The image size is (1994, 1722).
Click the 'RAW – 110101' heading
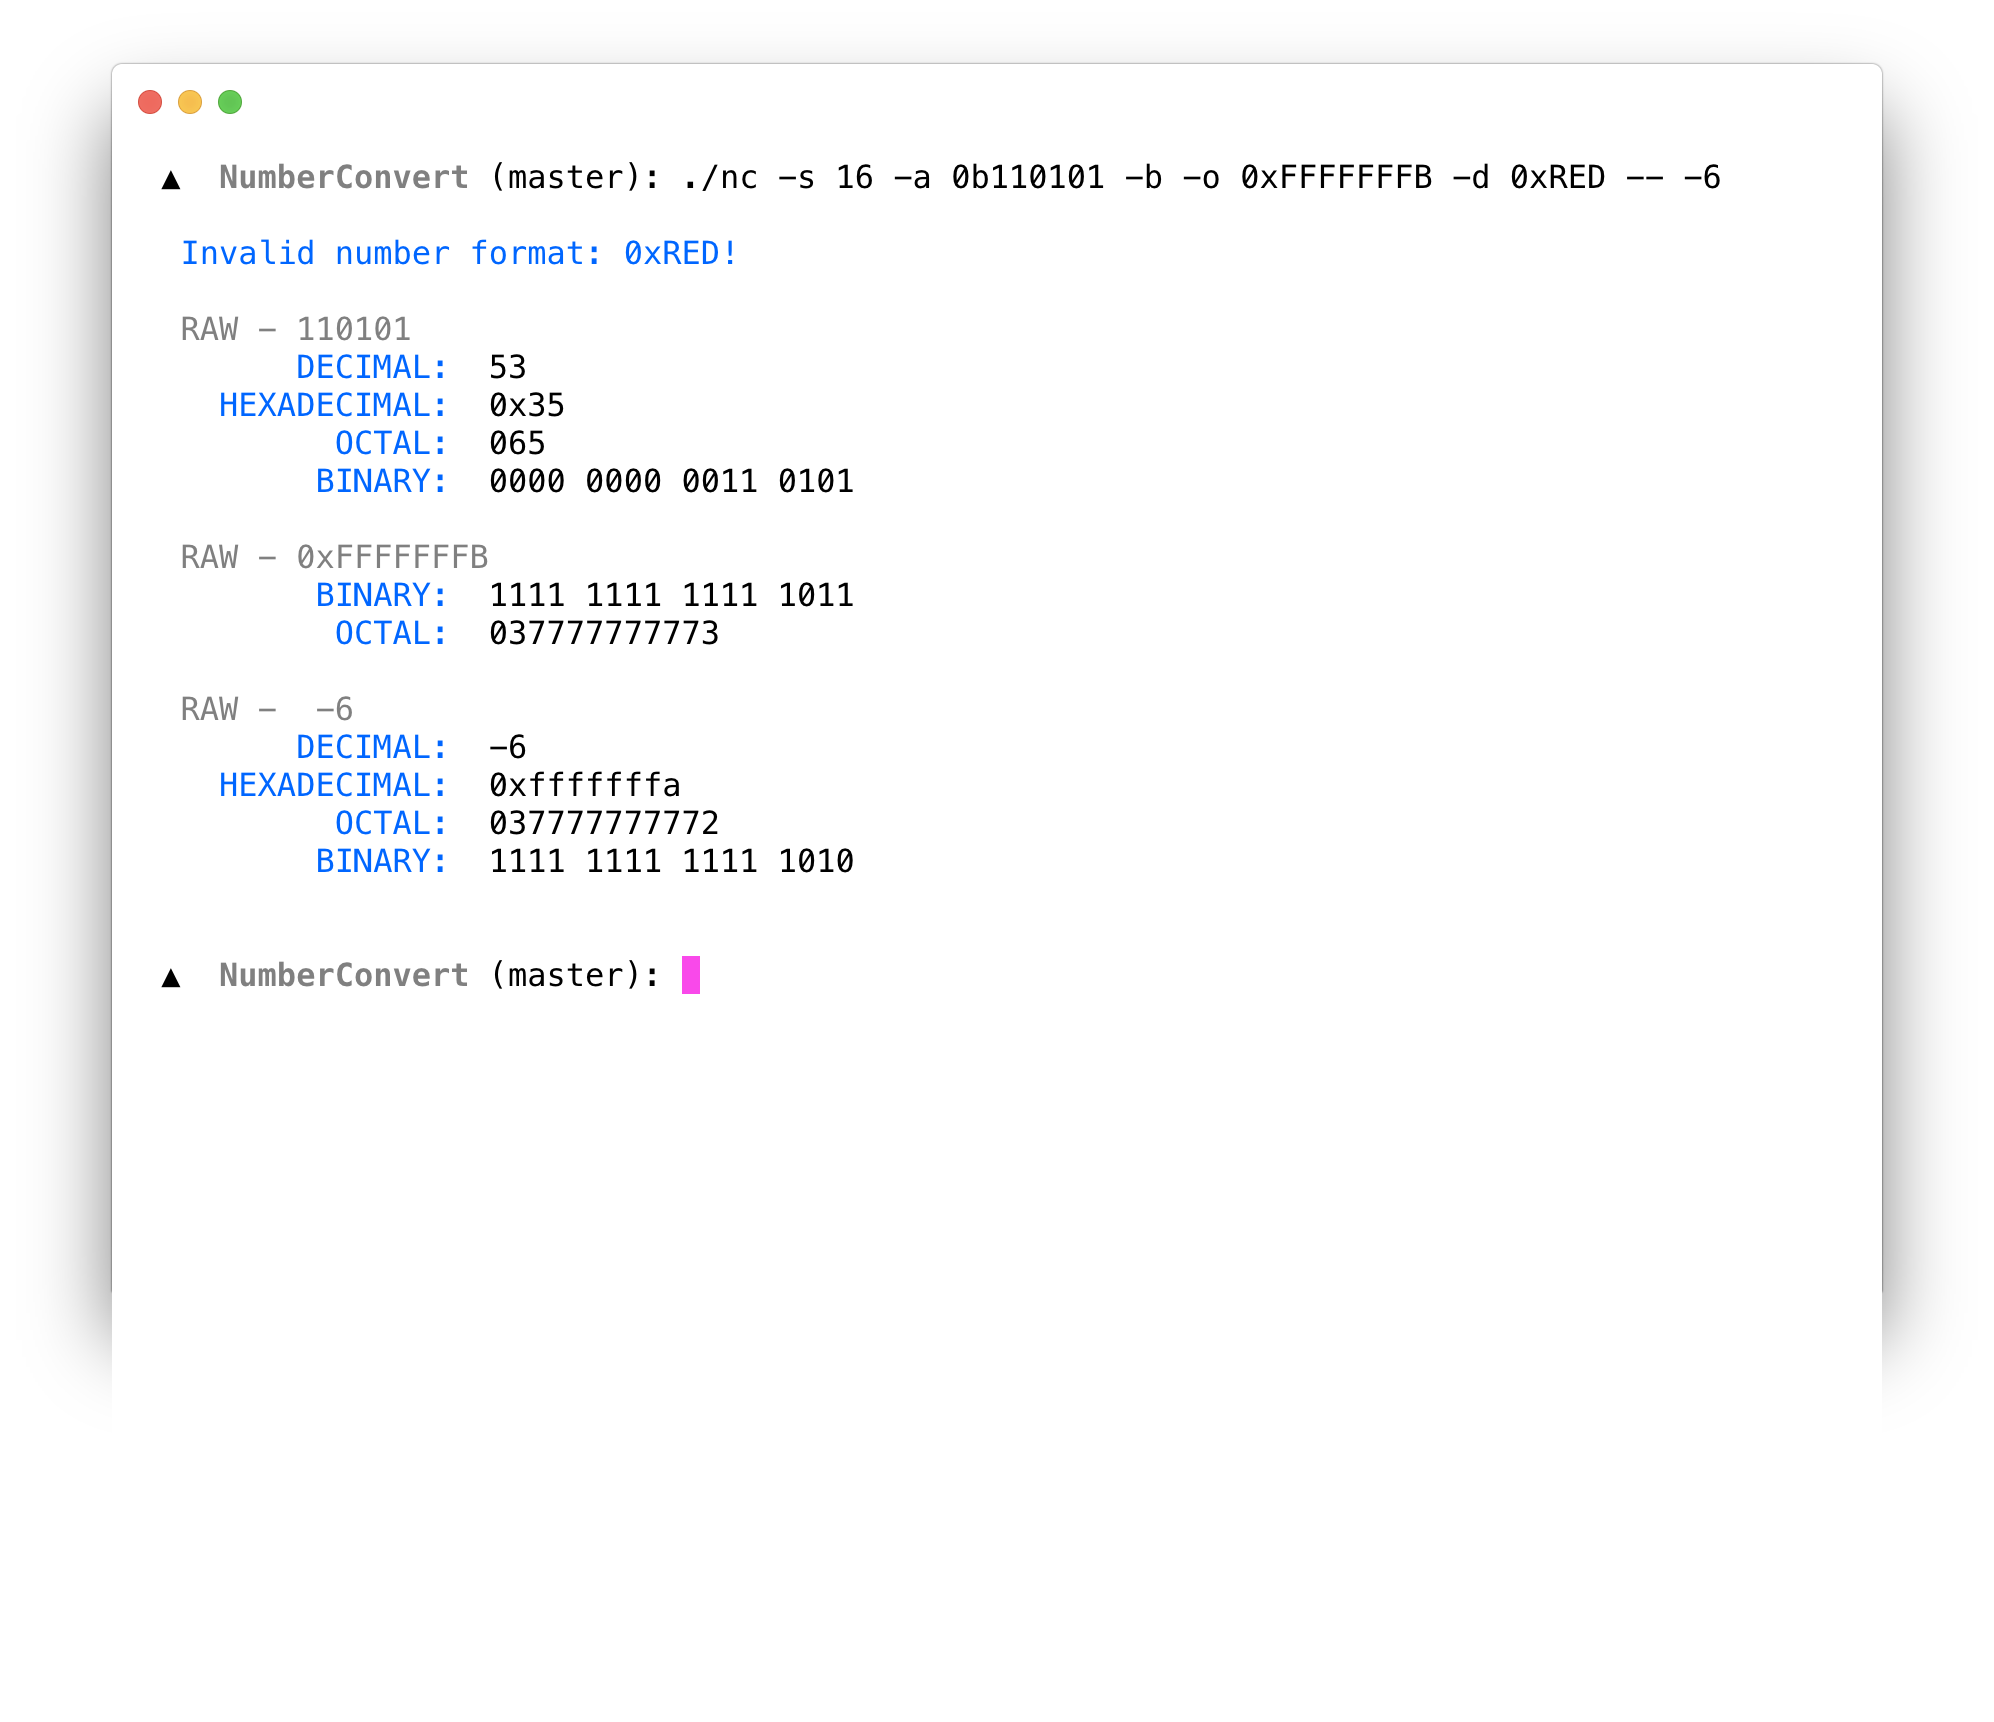coord(295,330)
